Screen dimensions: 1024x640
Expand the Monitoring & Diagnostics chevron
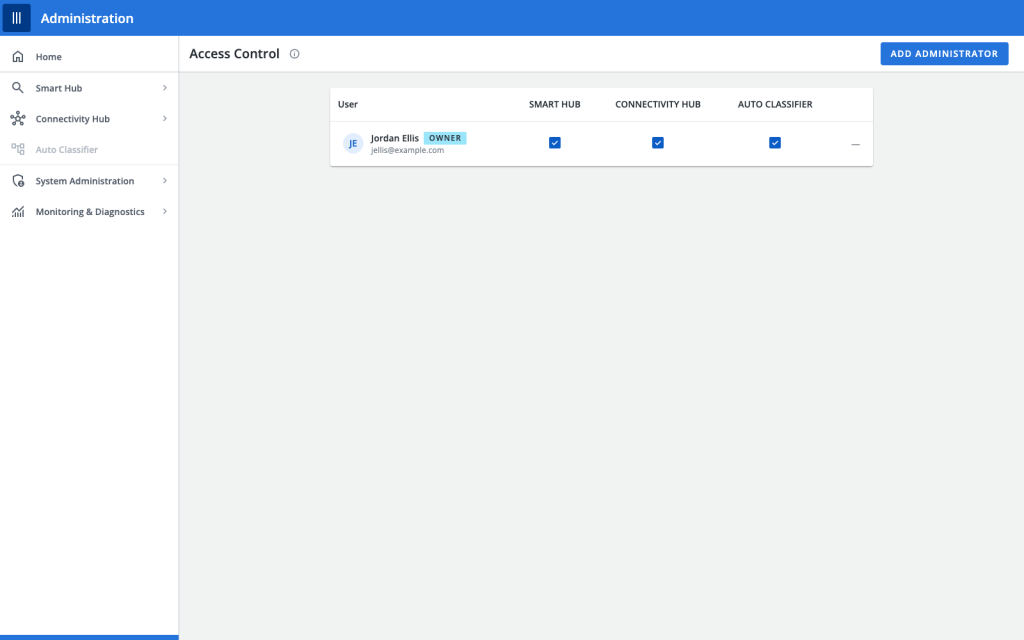(165, 211)
